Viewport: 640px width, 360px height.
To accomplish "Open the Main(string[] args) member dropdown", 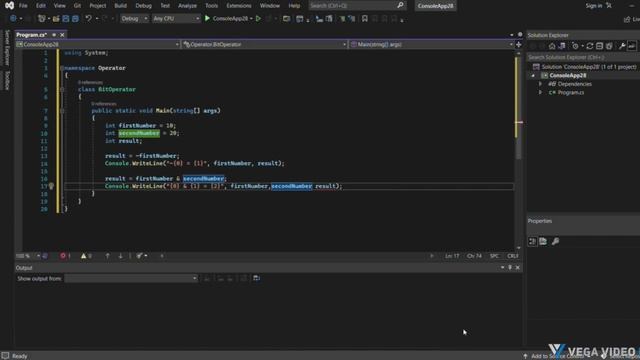I will click(431, 44).
